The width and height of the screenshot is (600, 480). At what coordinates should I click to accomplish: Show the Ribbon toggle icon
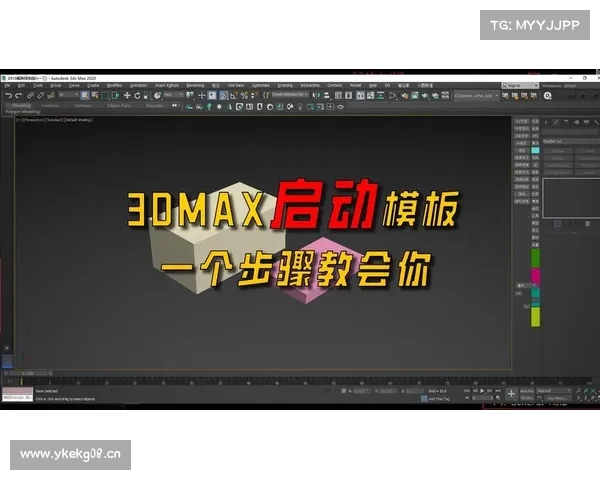click(360, 95)
